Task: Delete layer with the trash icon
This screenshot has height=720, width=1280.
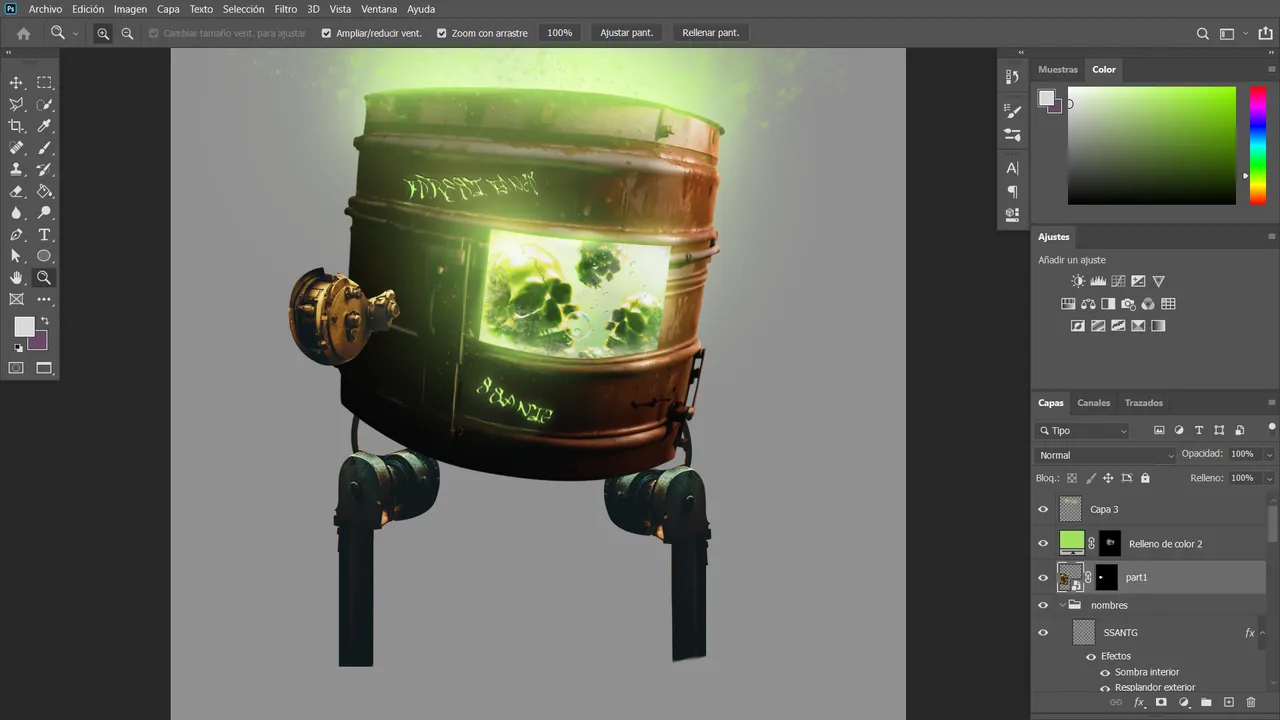Action: [x=1251, y=703]
